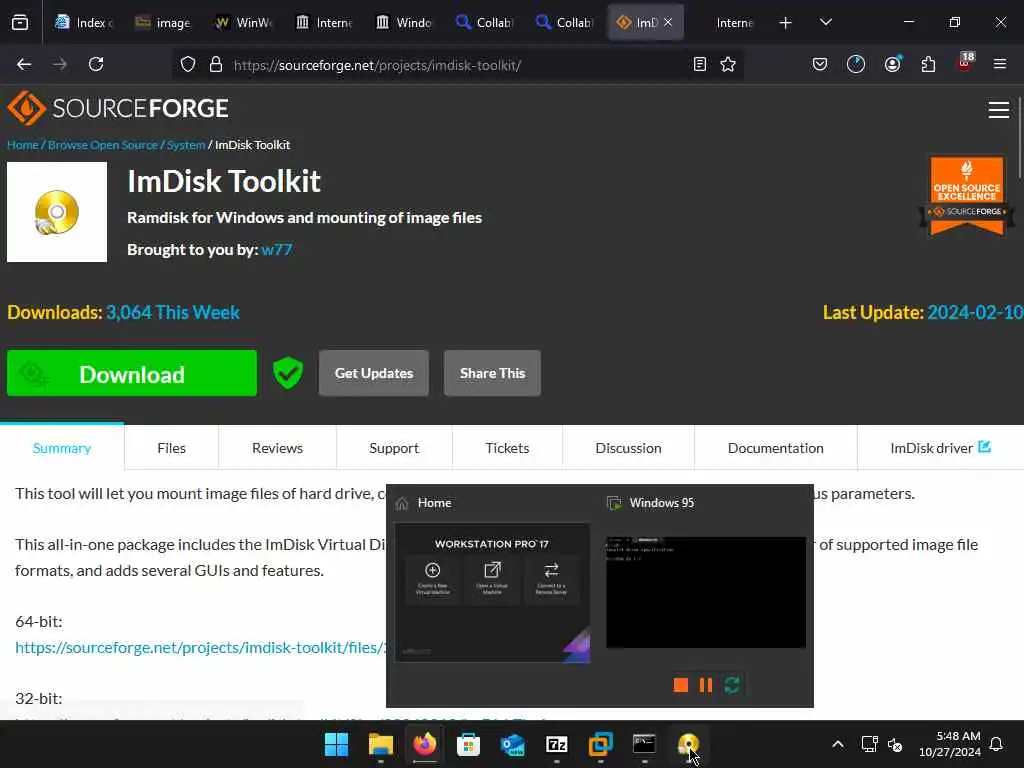Restart the Windows 95 virtual machine
1024x768 pixels.
click(x=732, y=684)
